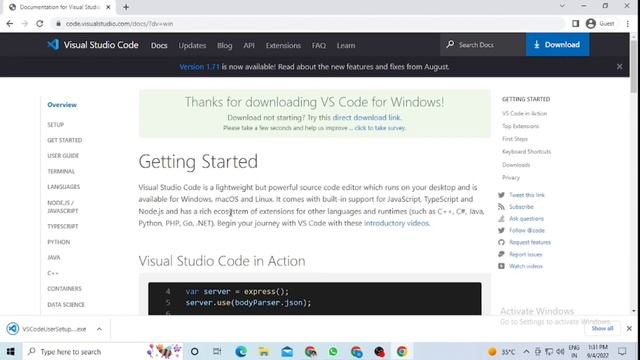Dismiss the Version 1.71 announcement banner
The height and width of the screenshot is (360, 640).
coord(620,66)
